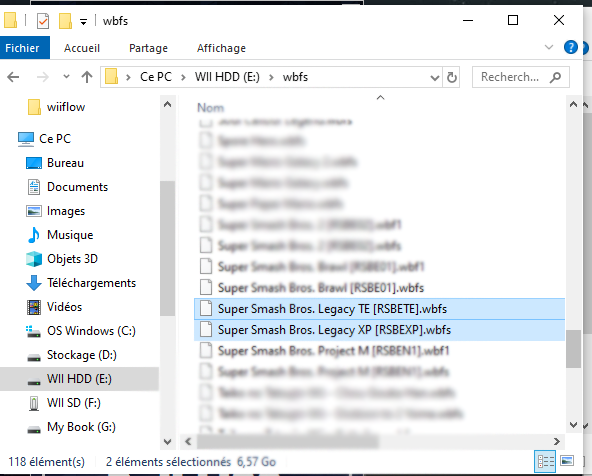Click the Bureau desktop icon
This screenshot has width=592, height=476.
(x=34, y=163)
